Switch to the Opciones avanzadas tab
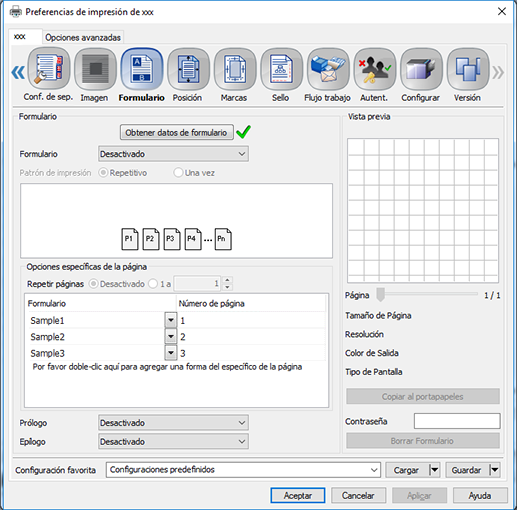The image size is (517, 510). pyautogui.click(x=83, y=37)
